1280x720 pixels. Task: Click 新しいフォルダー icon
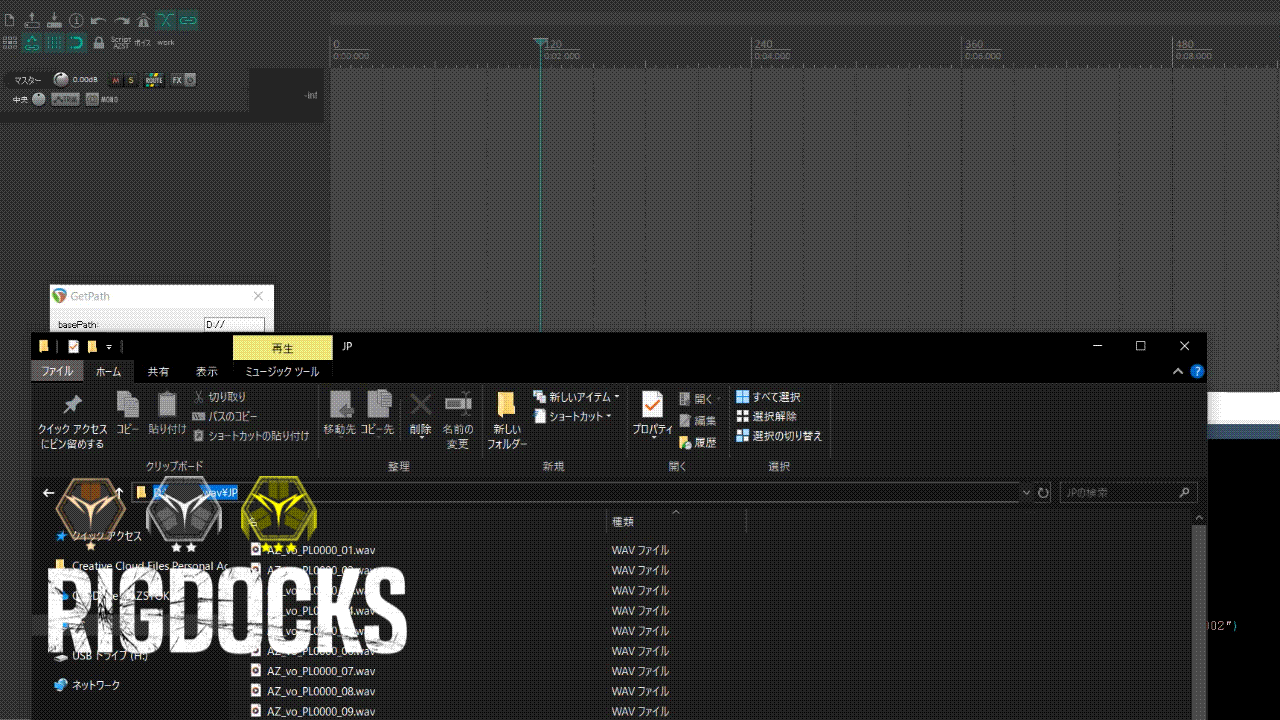(x=506, y=404)
